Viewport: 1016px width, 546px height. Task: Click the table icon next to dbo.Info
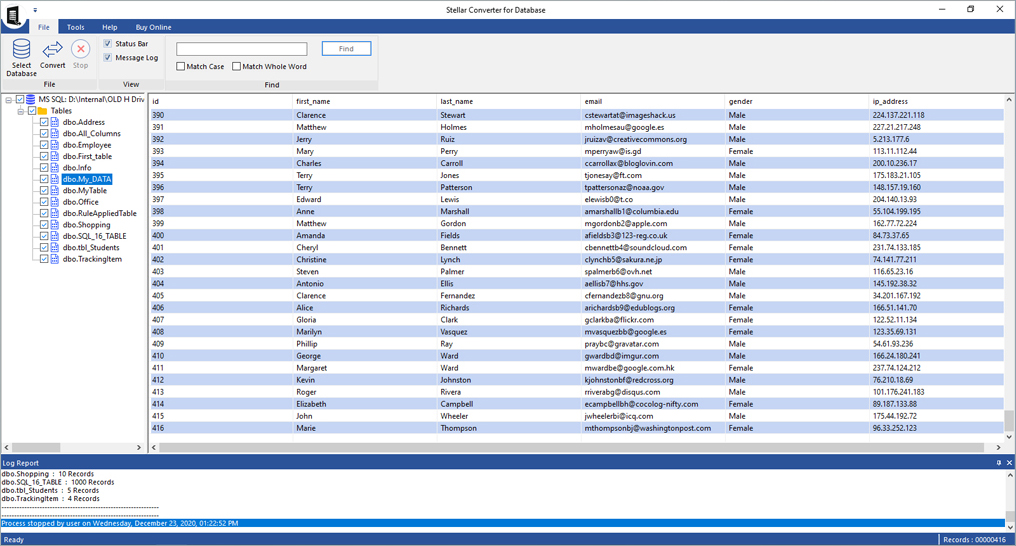pos(55,168)
